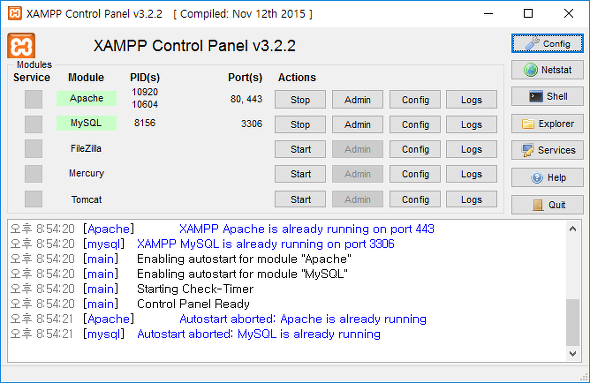Maximize the XAMPP window

[528, 14]
